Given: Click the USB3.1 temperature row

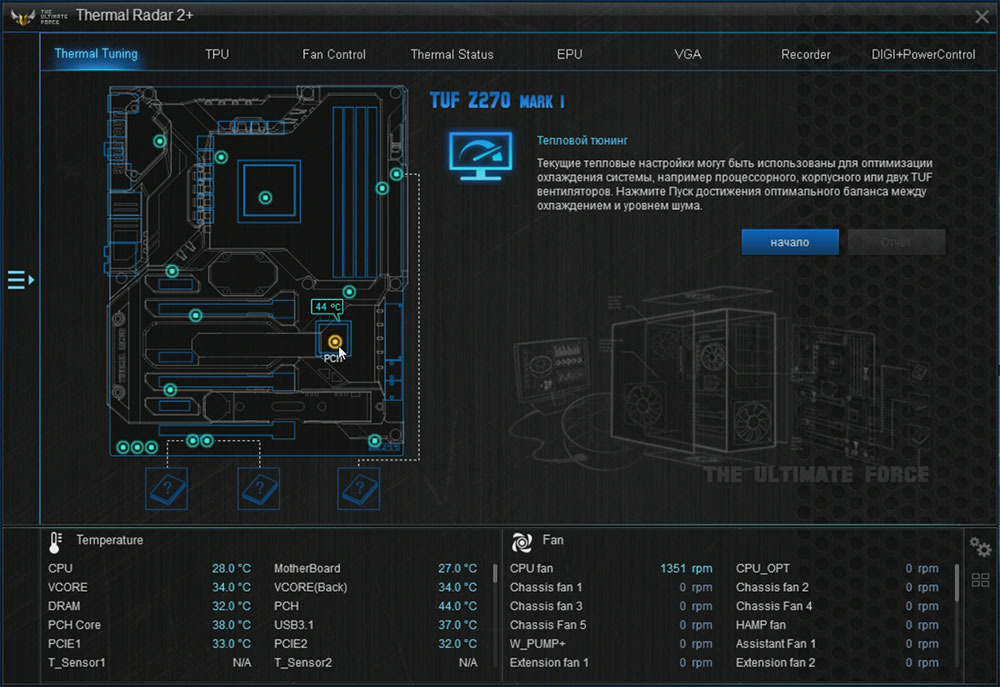Looking at the screenshot, I should 376,625.
